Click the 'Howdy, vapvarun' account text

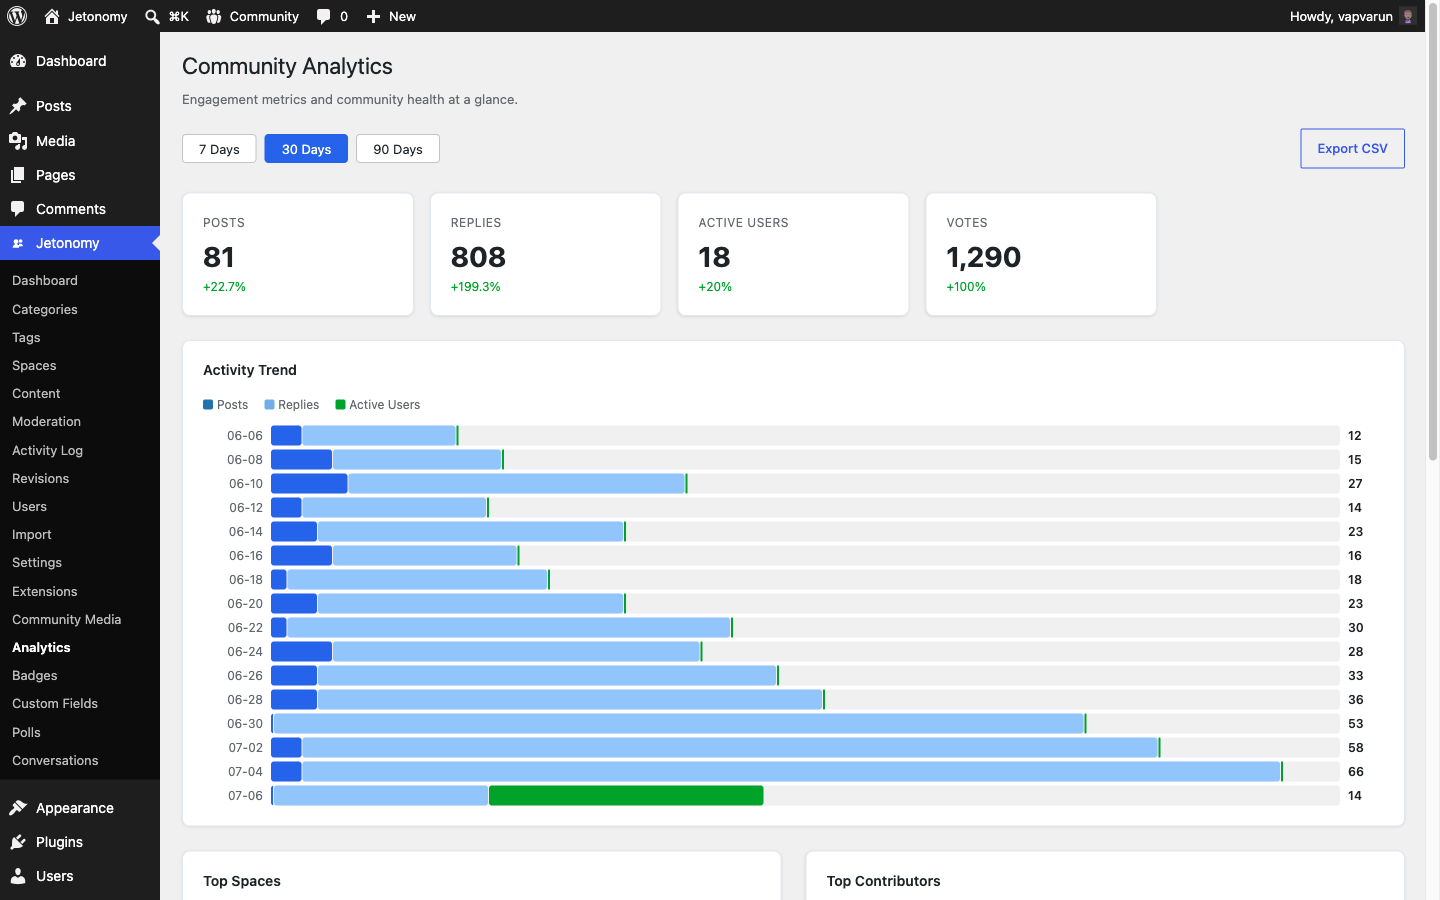[x=1341, y=16]
